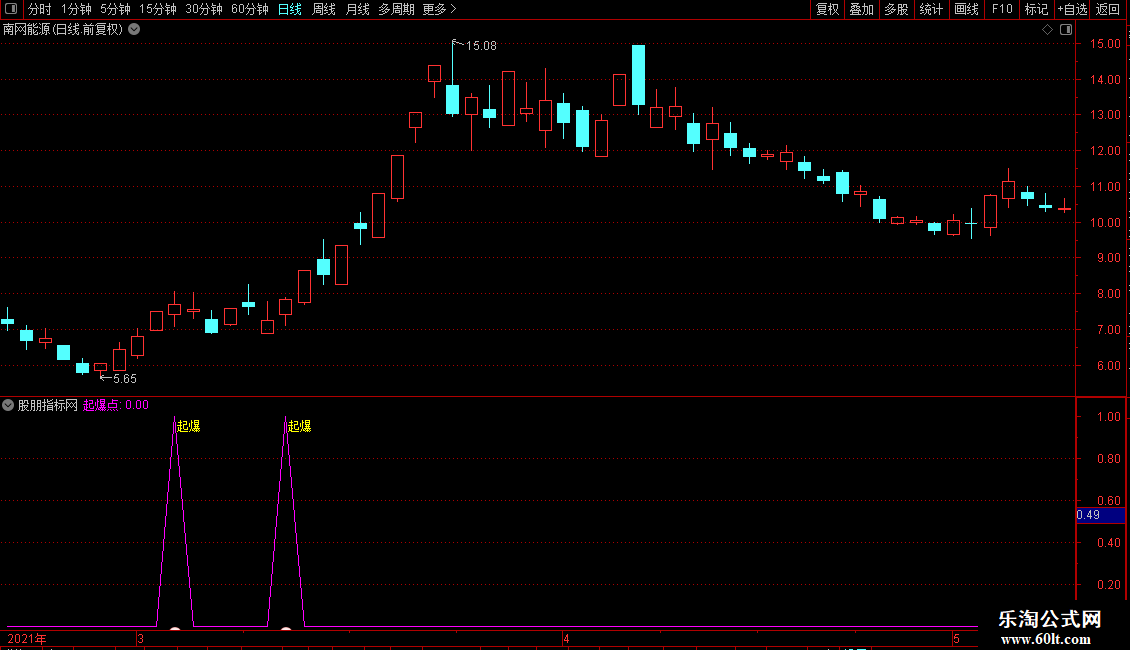Screen dimensions: 1130x650
Task: Click the 南网能源(日线 前复权) title
Action: (x=63, y=30)
